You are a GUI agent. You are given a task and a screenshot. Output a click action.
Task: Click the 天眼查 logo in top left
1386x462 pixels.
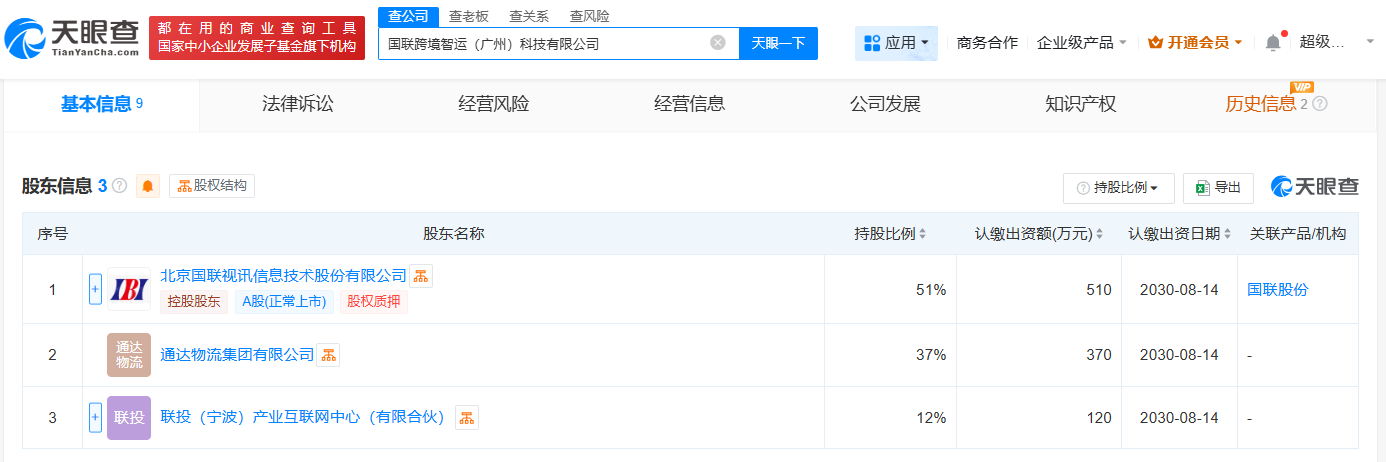pos(70,40)
